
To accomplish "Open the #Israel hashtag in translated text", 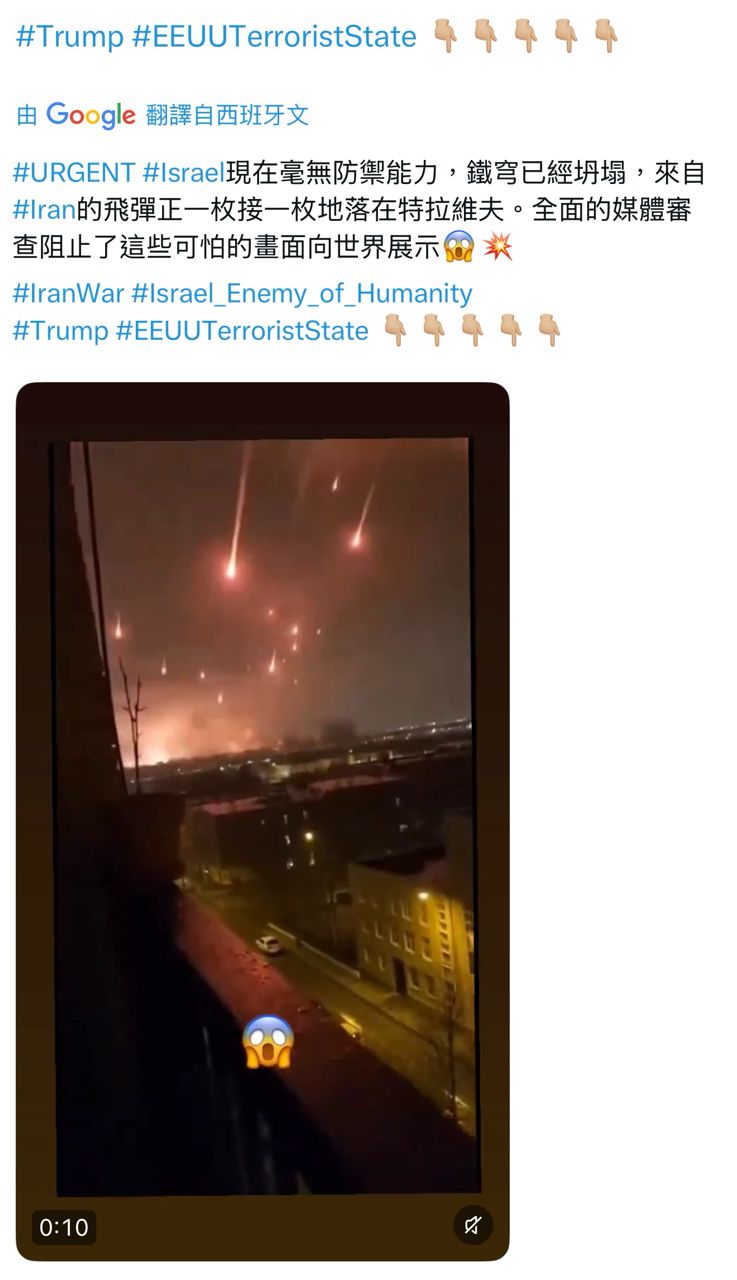I will coord(184,172).
